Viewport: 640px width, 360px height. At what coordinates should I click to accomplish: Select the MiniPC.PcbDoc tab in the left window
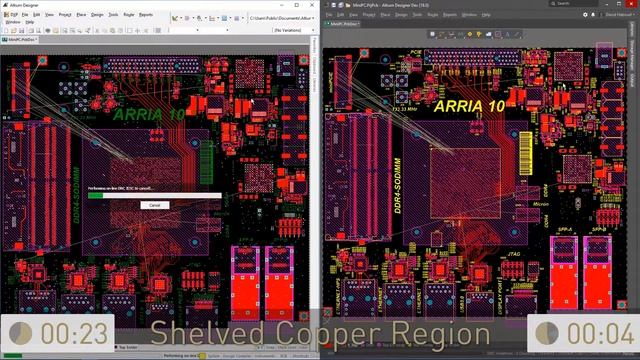point(20,40)
